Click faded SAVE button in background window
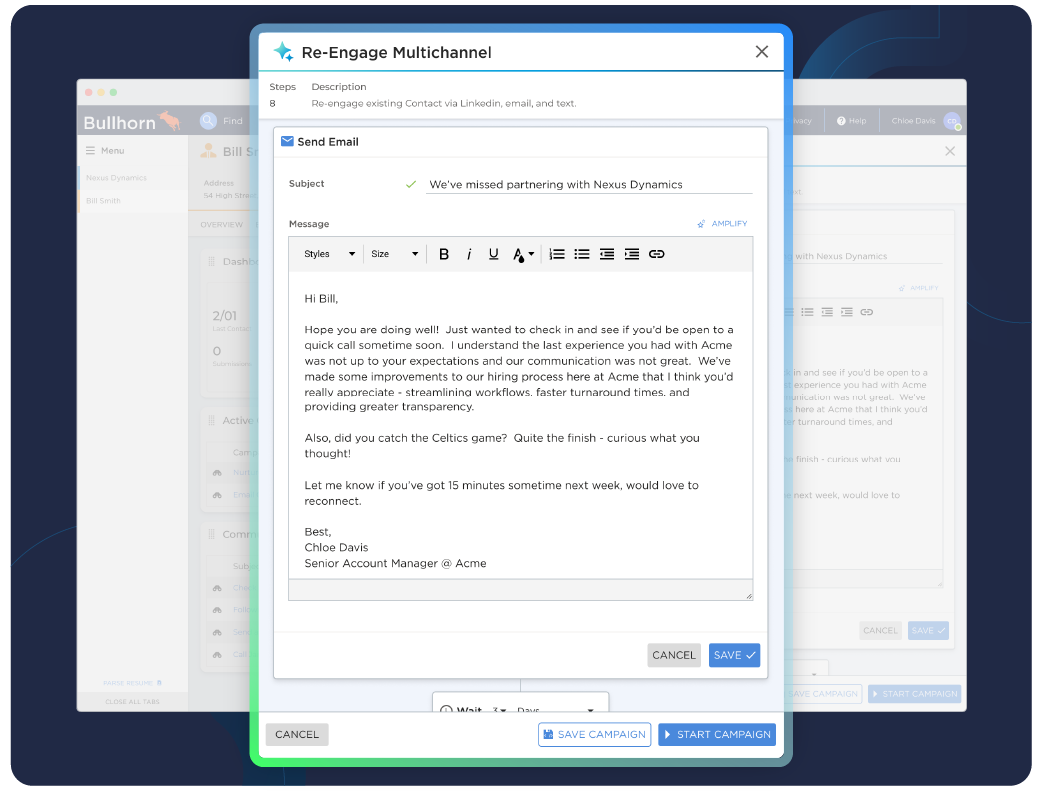The width and height of the screenshot is (1043, 791). (x=928, y=631)
